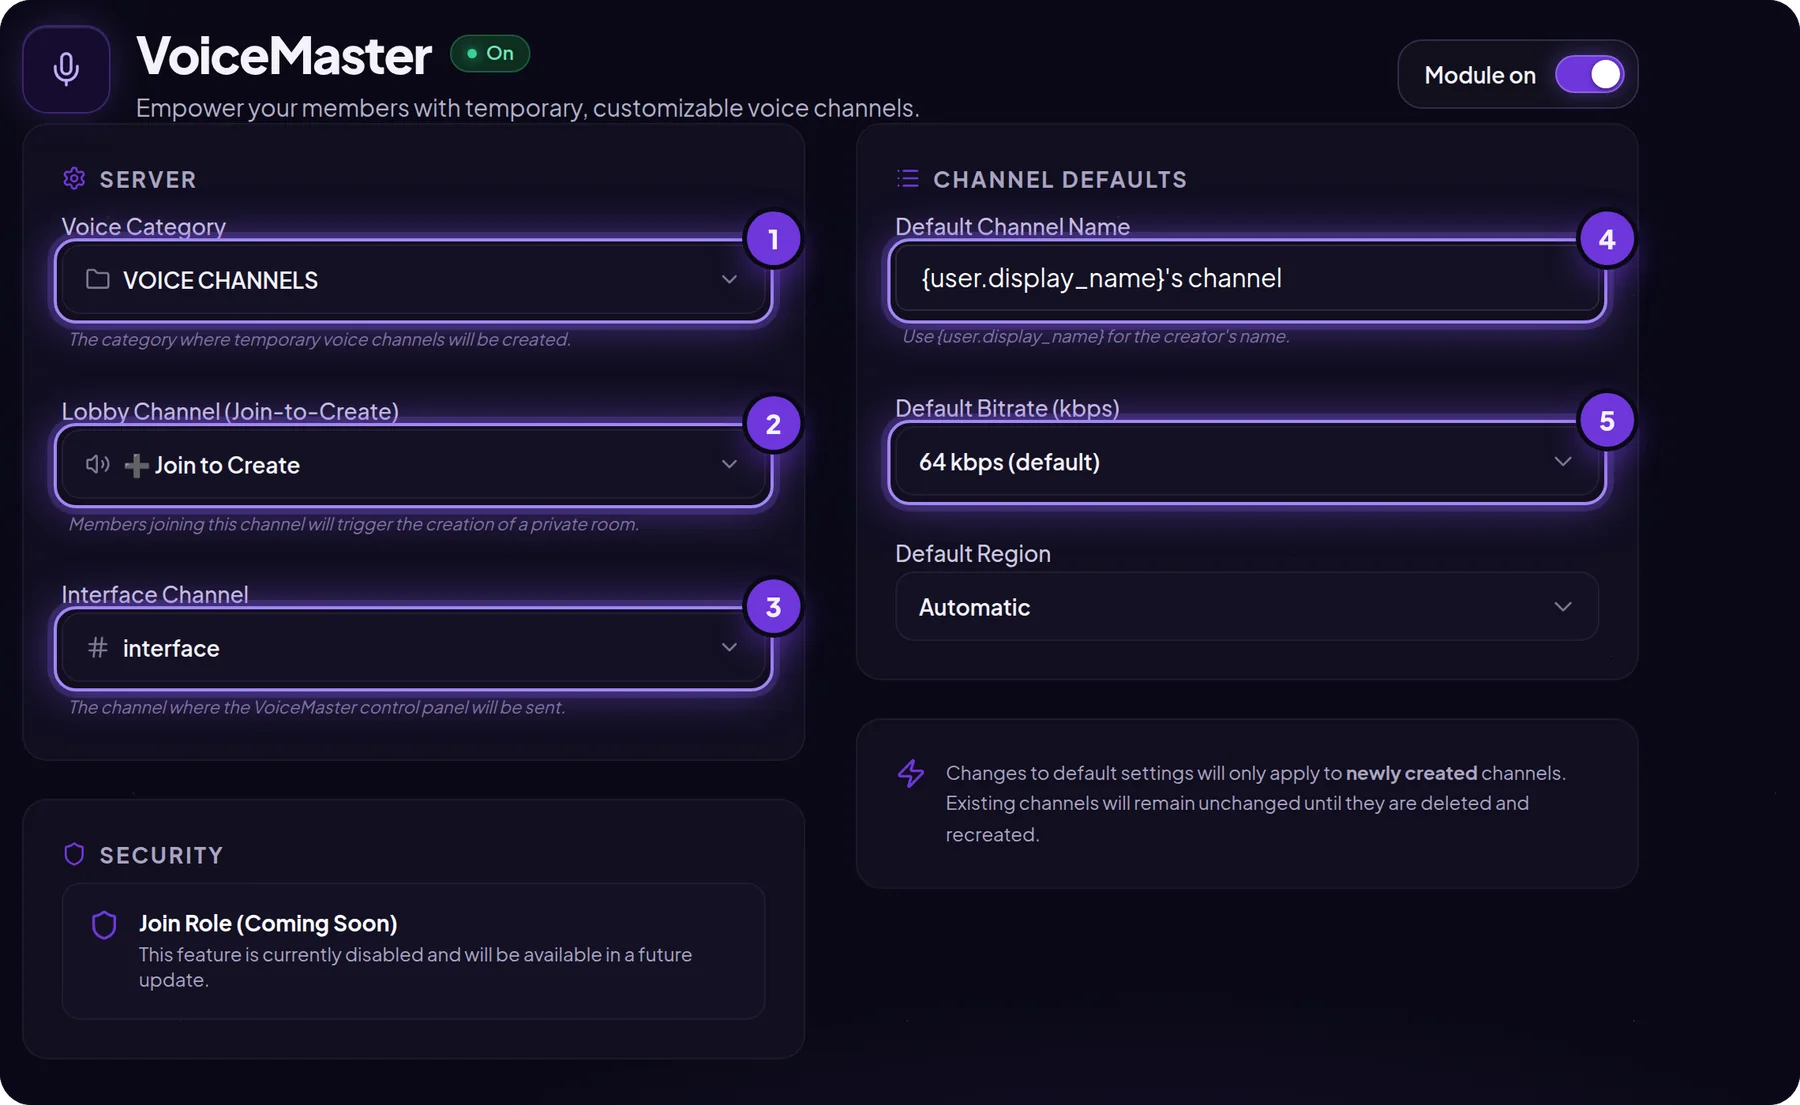Image resolution: width=1800 pixels, height=1105 pixels.
Task: Click the Default Region label
Action: (973, 553)
